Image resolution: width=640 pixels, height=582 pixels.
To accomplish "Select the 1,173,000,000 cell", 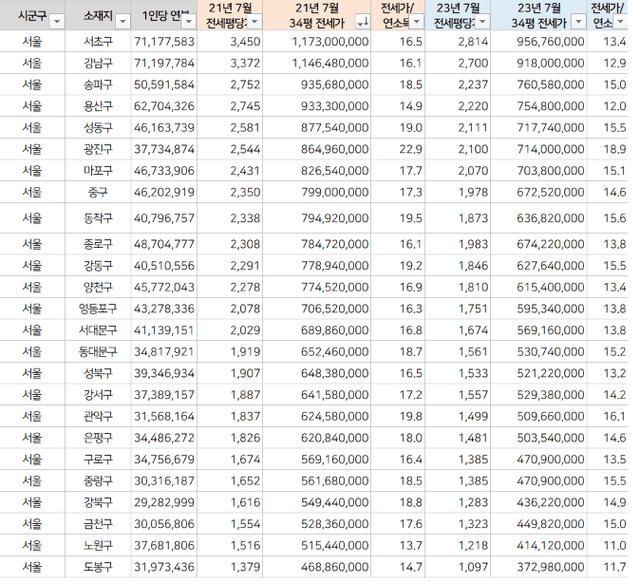I will (317, 42).
